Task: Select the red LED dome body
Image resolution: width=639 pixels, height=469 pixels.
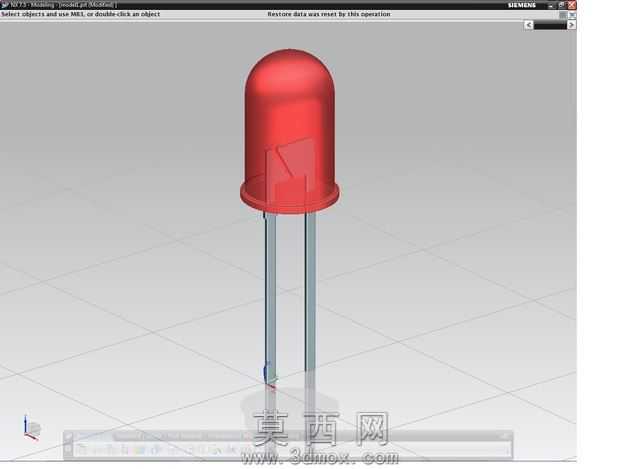Action: (290, 114)
